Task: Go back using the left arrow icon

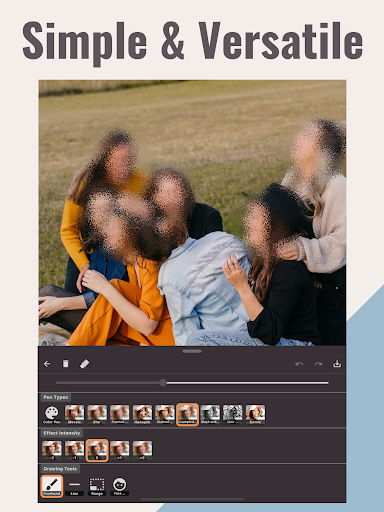Action: point(47,364)
